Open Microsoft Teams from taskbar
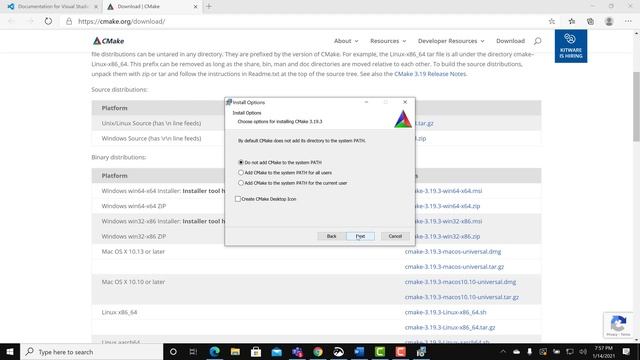The image size is (640, 360). pos(297,351)
